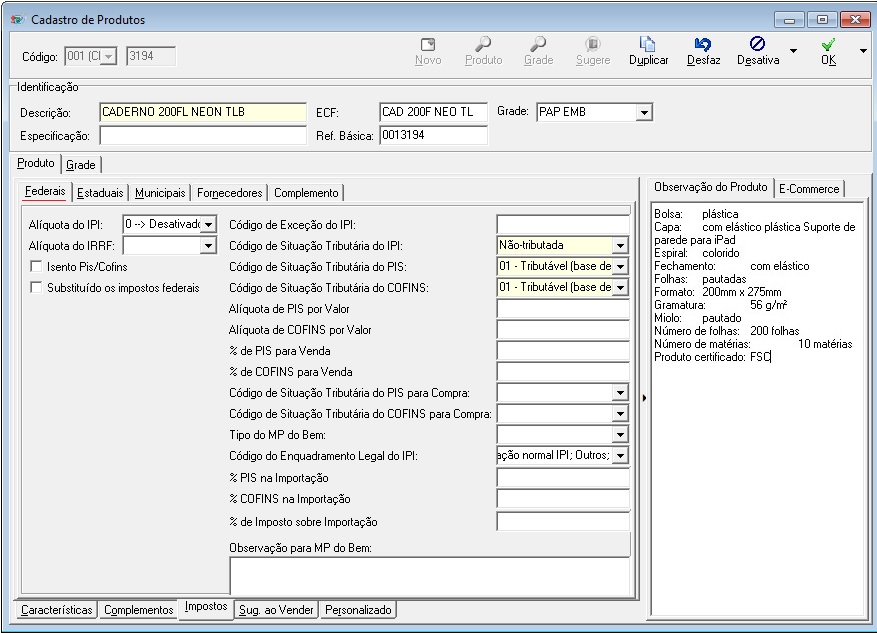Go to the Complementos bottom tab
877x633 pixels.
click(139, 610)
